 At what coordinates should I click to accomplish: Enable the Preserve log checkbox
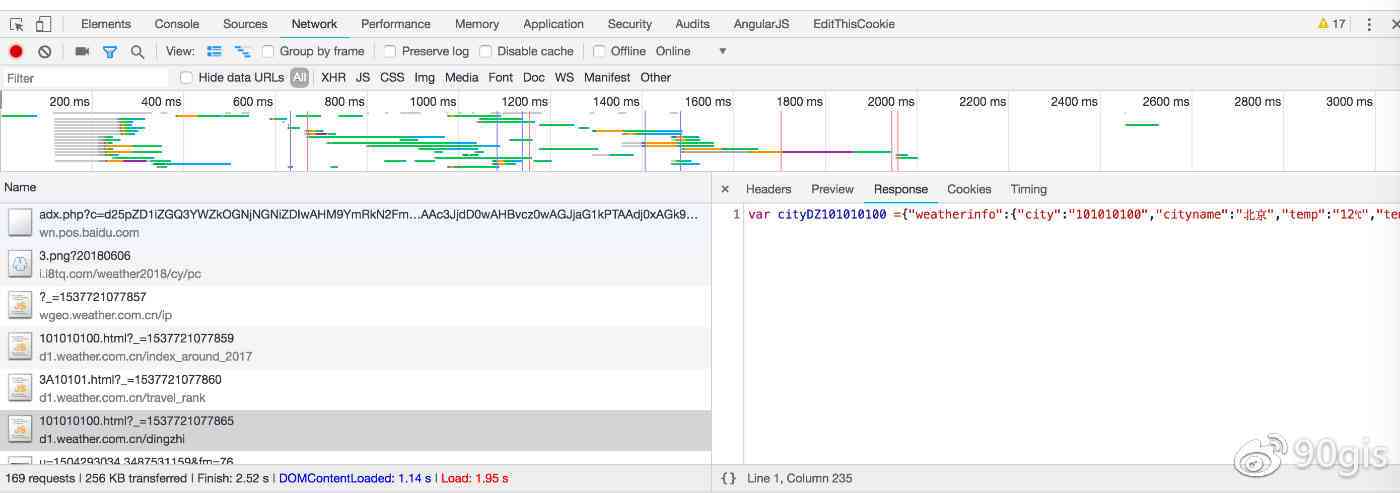[390, 51]
